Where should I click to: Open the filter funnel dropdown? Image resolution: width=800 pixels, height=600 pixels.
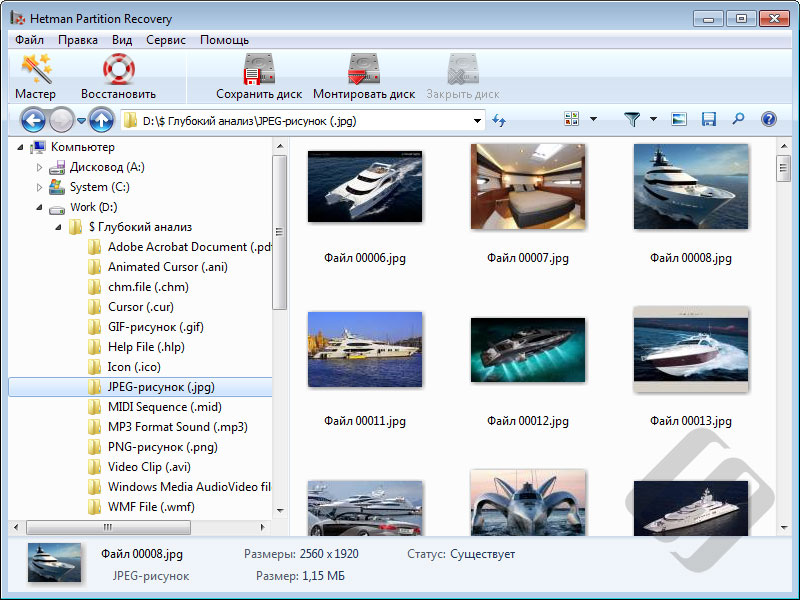pyautogui.click(x=653, y=120)
